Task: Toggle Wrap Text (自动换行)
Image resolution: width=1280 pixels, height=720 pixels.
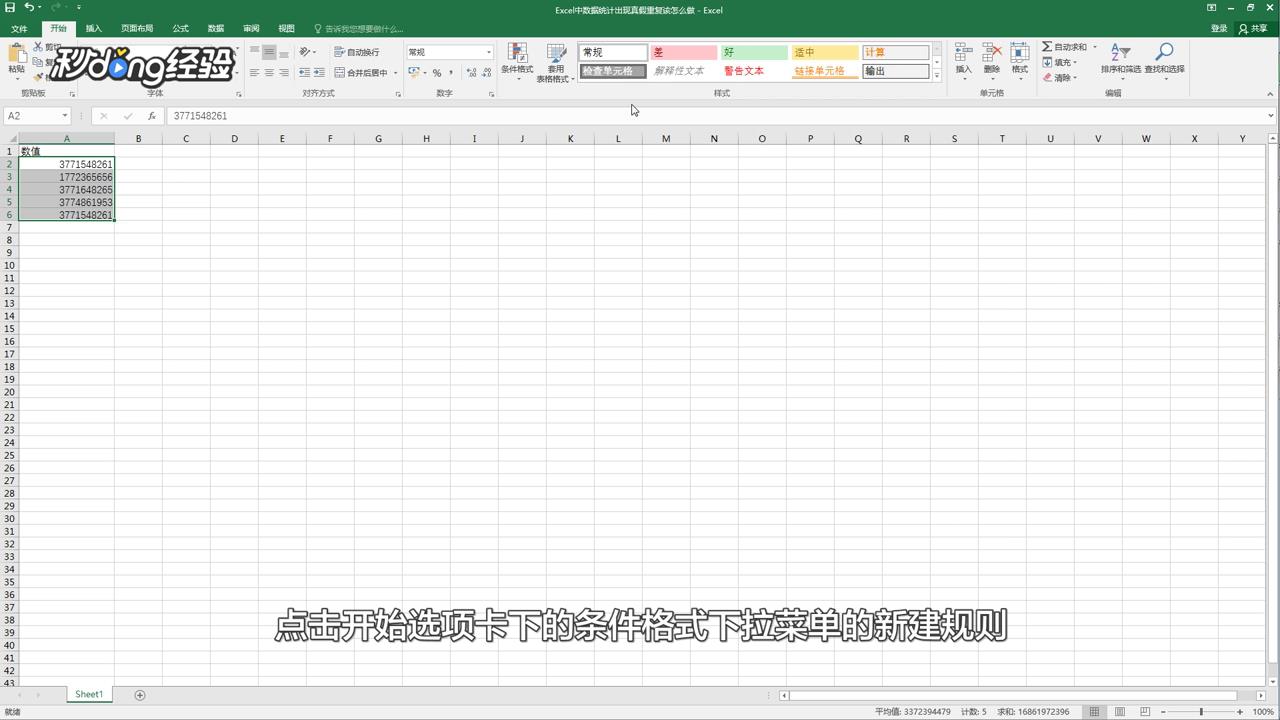Action: pos(357,52)
